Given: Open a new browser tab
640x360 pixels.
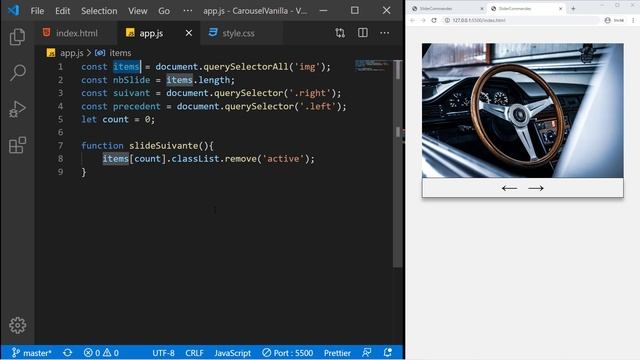Looking at the screenshot, I should coord(573,8).
